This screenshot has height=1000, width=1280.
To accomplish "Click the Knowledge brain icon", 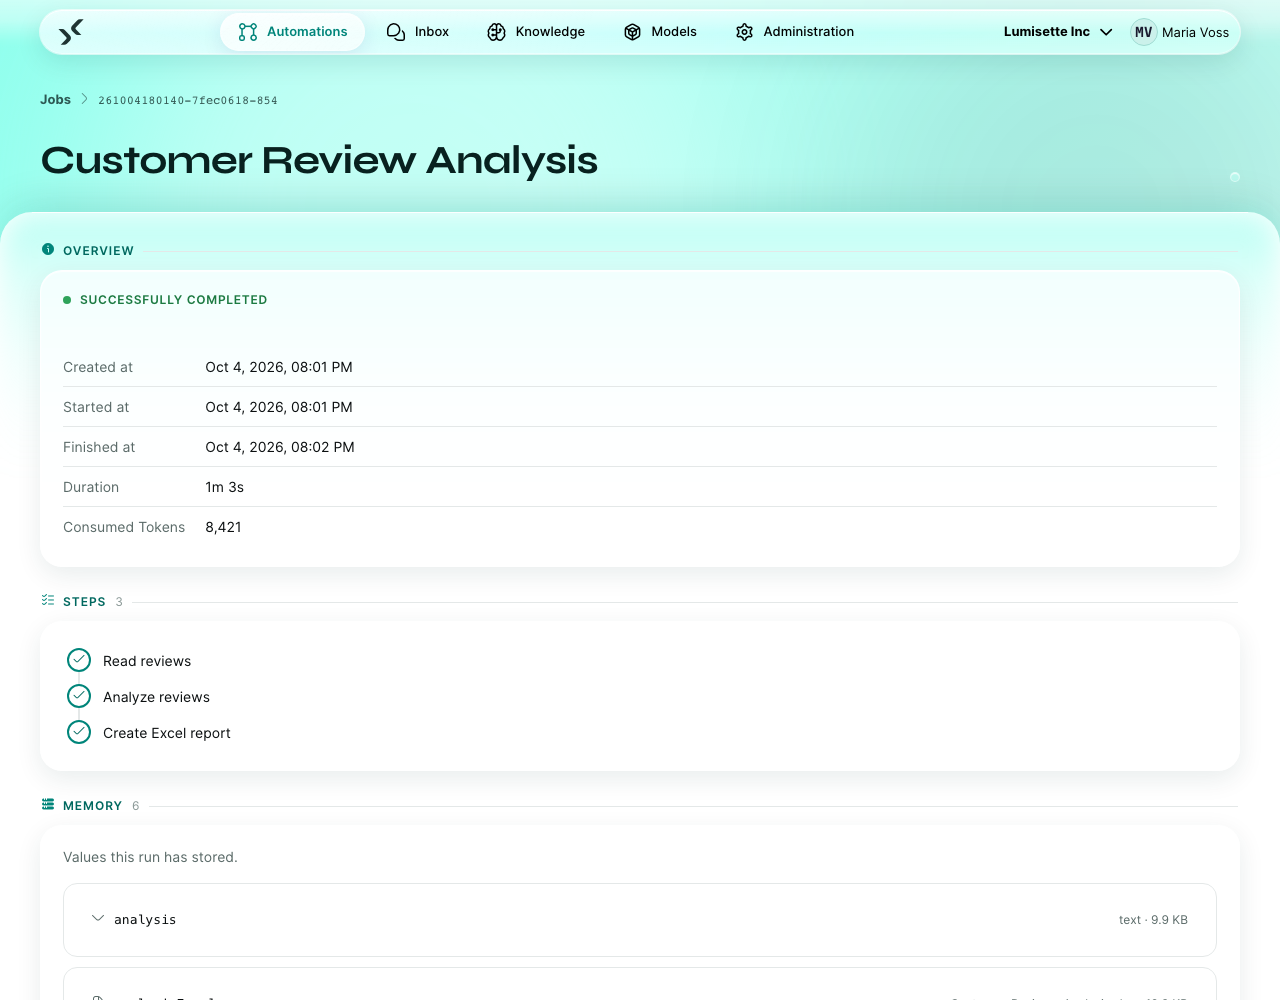I will coord(496,32).
